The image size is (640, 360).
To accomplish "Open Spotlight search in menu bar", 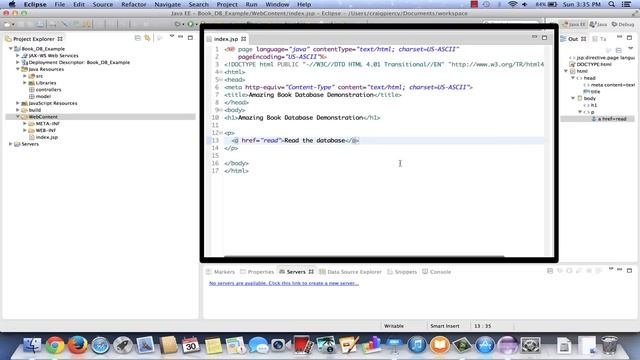I will pos(611,4).
